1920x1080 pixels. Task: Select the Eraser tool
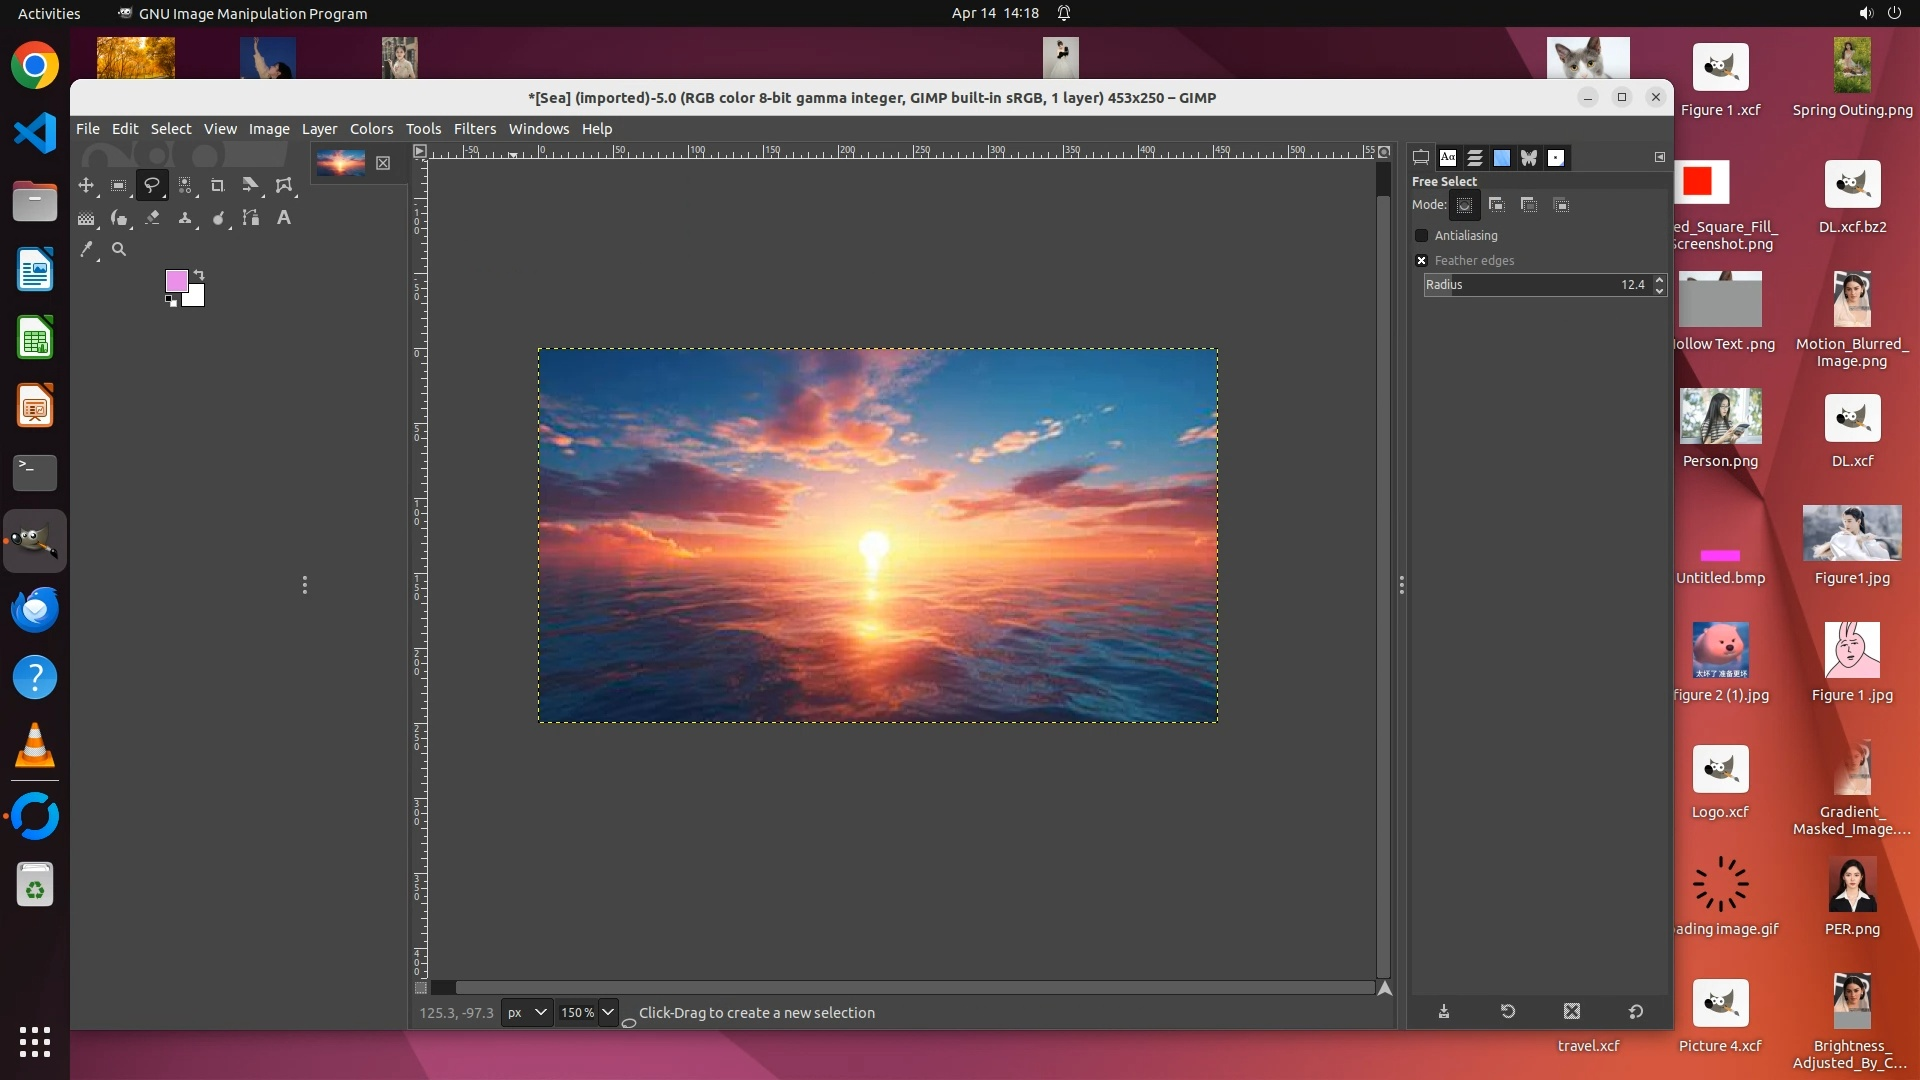pyautogui.click(x=152, y=217)
